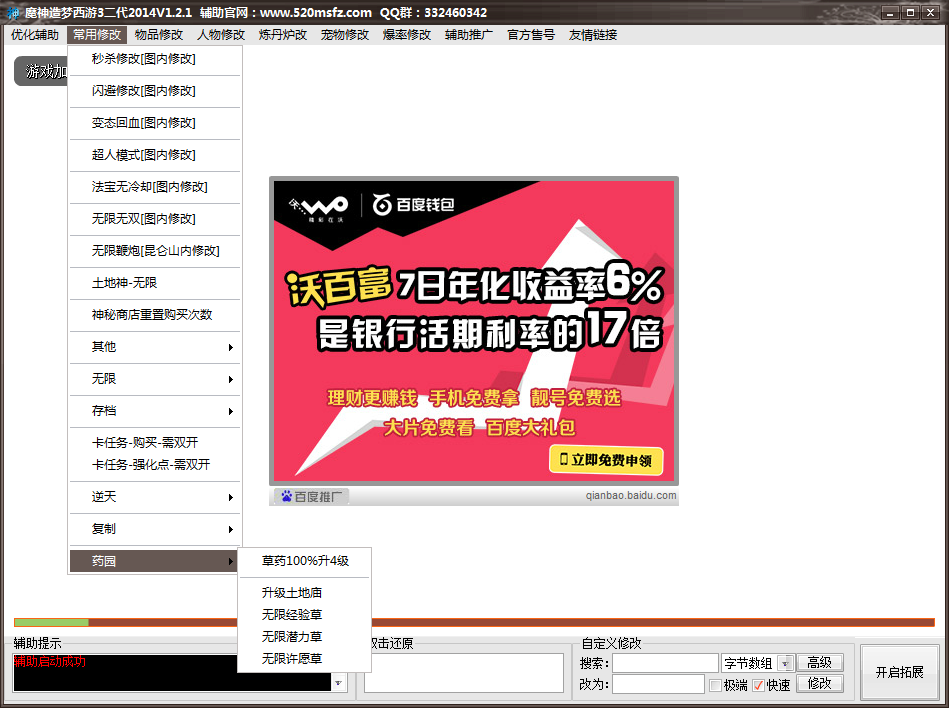The height and width of the screenshot is (708, 949).
Task: Select 土地神-无限 menu item
Action: click(155, 283)
